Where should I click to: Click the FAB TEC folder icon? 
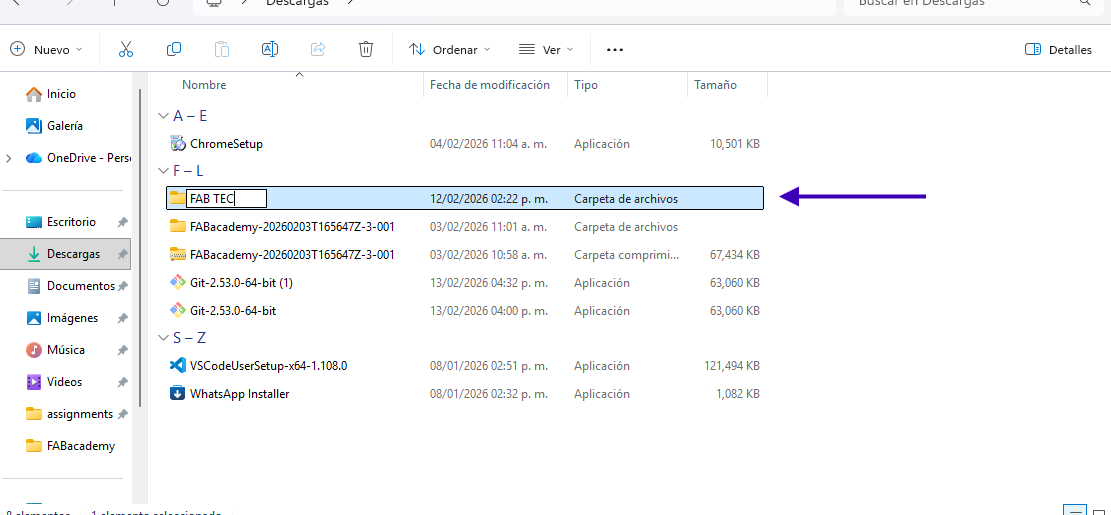pos(177,197)
